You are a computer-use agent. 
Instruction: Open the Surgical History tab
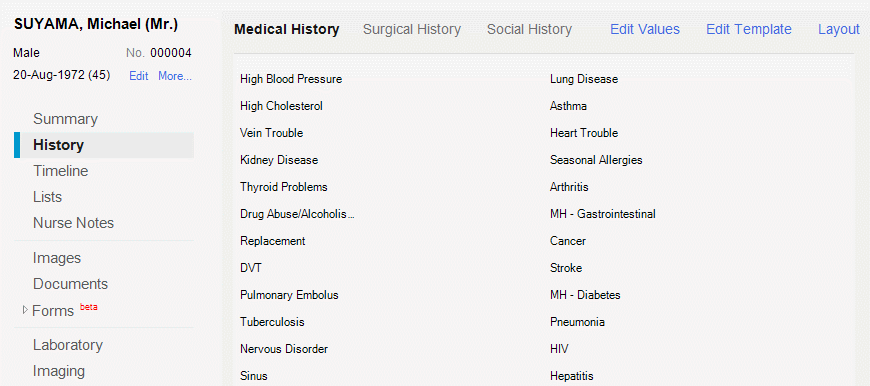(412, 29)
